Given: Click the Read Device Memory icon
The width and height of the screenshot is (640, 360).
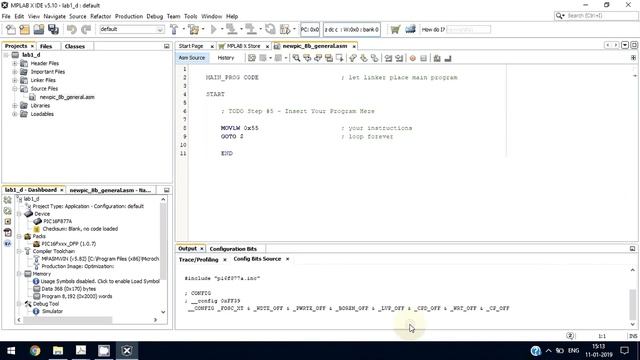Looking at the screenshot, I should (251, 29).
